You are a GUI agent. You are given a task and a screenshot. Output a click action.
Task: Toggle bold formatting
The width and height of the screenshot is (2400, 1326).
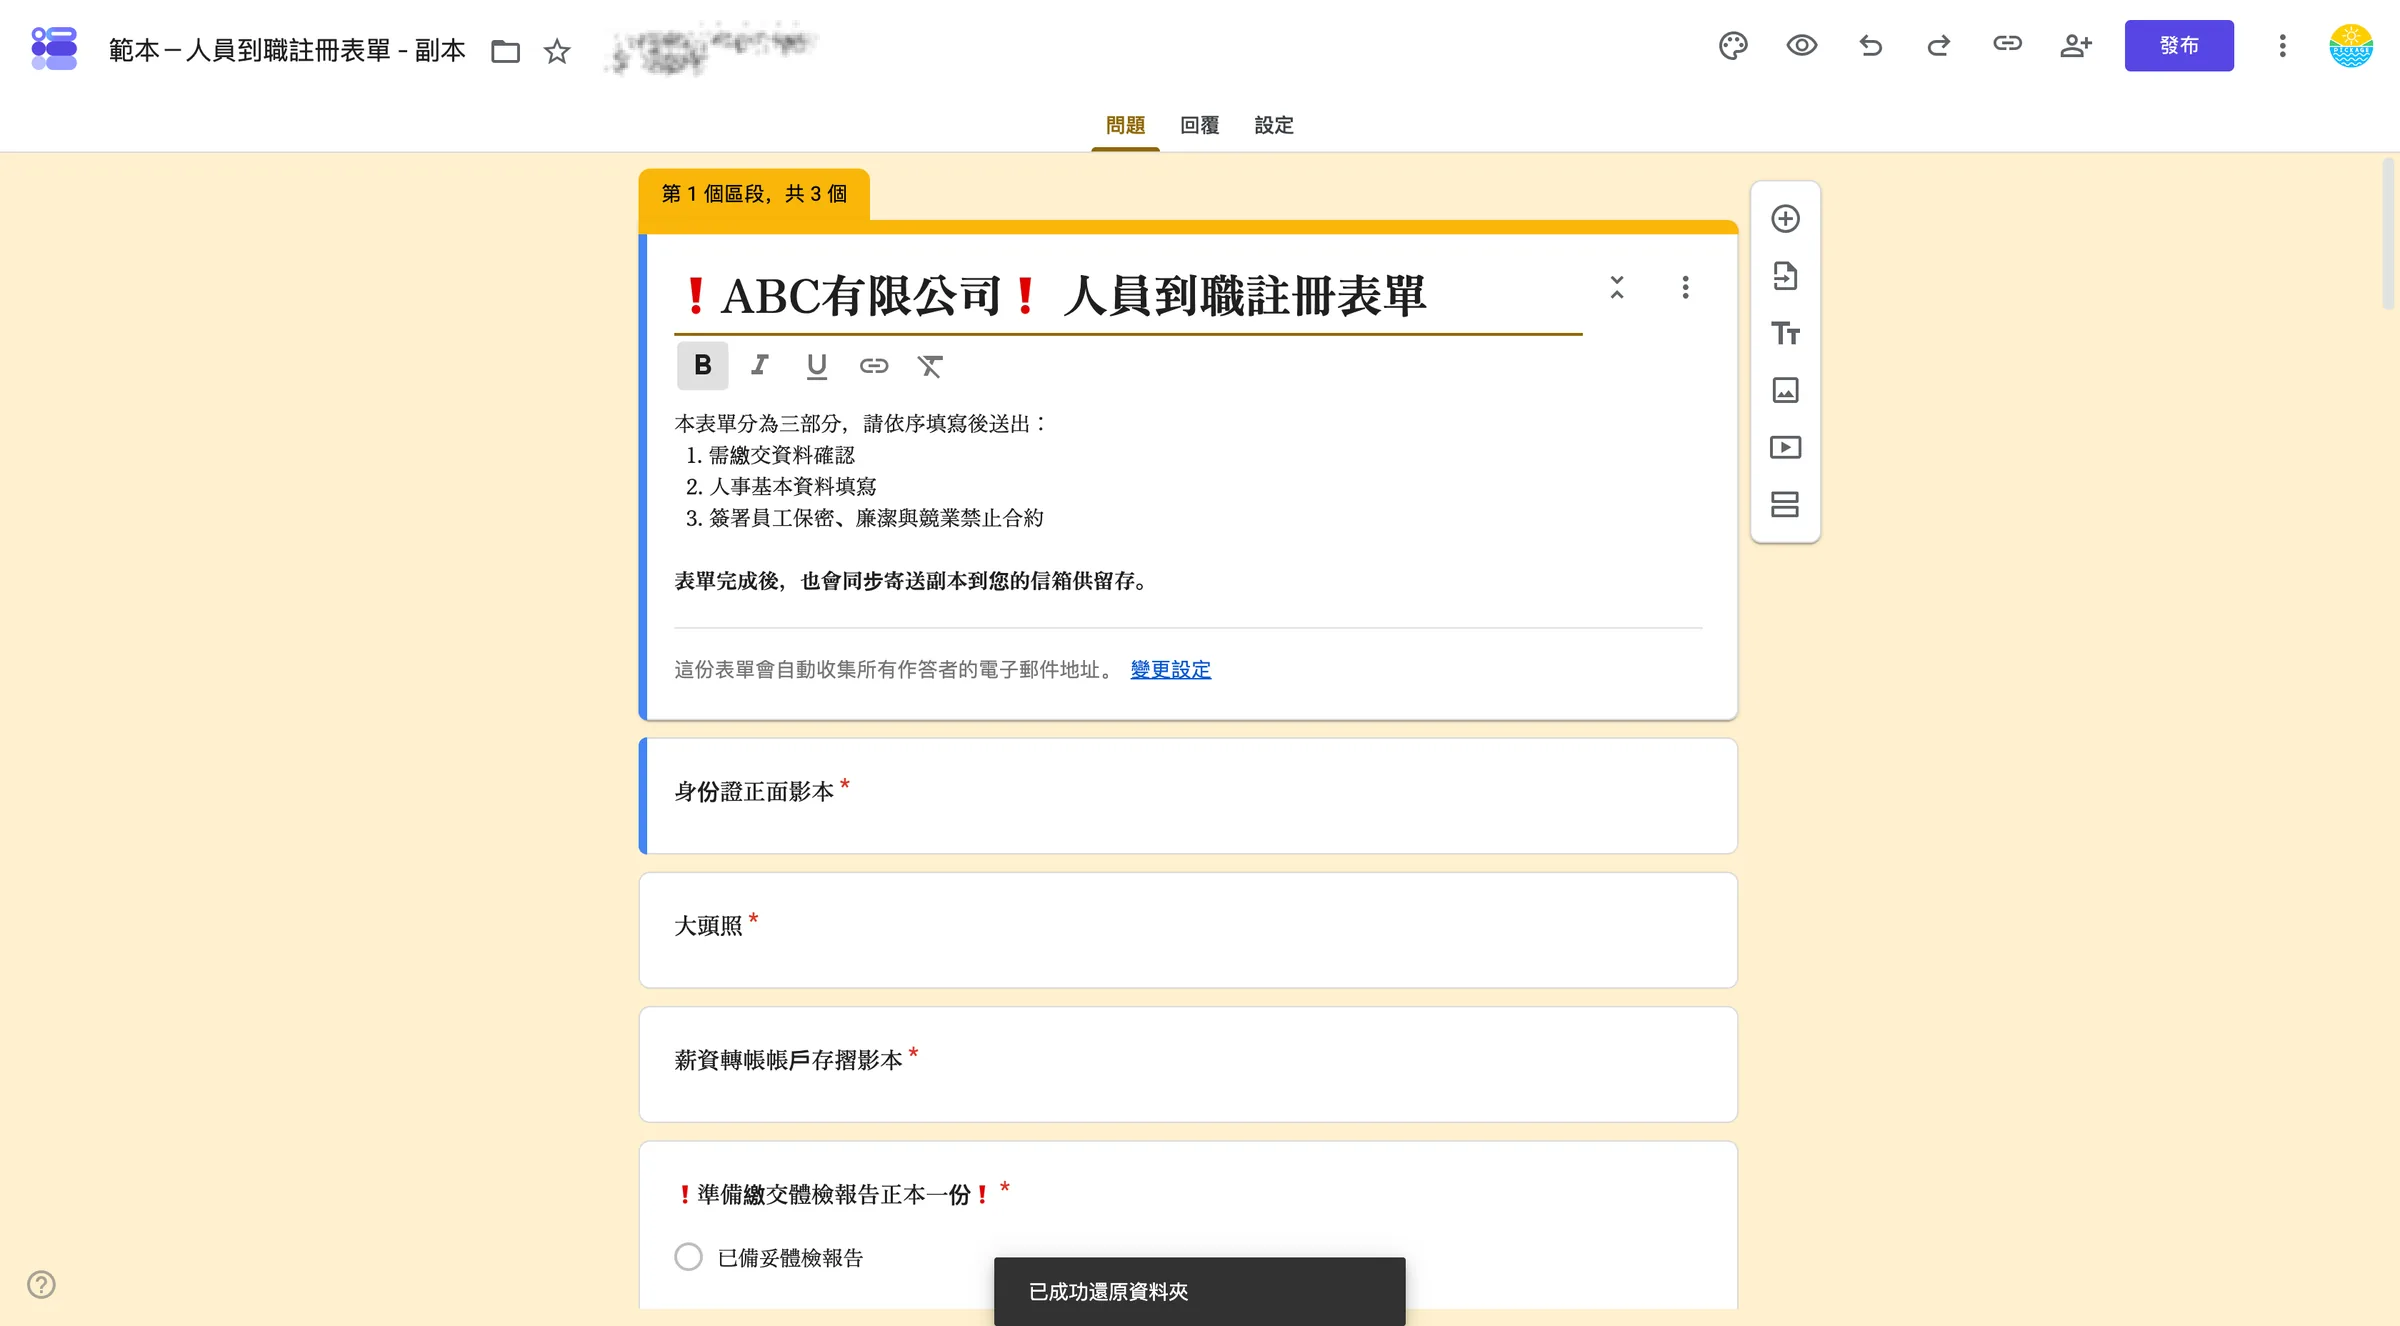[x=703, y=366]
